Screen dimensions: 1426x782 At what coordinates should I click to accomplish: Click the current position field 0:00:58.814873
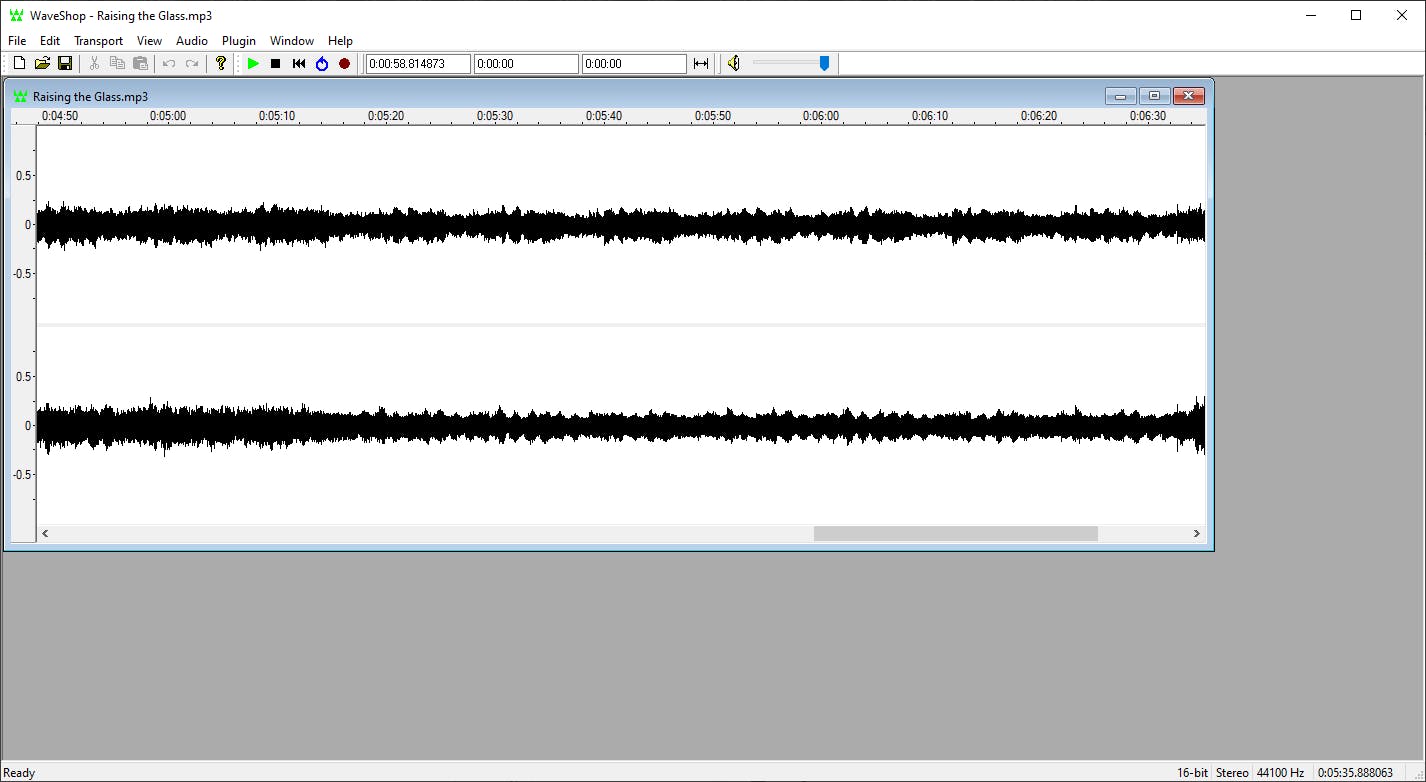click(x=418, y=64)
